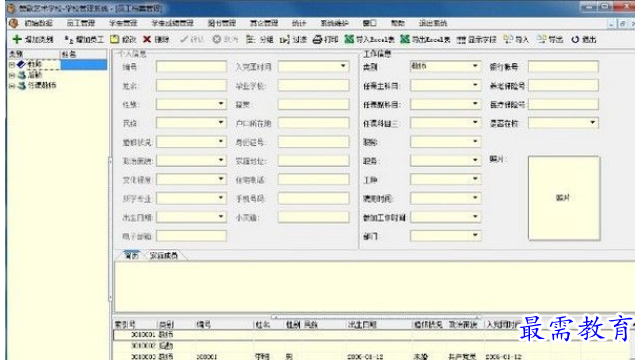Open the 部门 dropdown
Screen dimensions: 641x360
(x=475, y=236)
